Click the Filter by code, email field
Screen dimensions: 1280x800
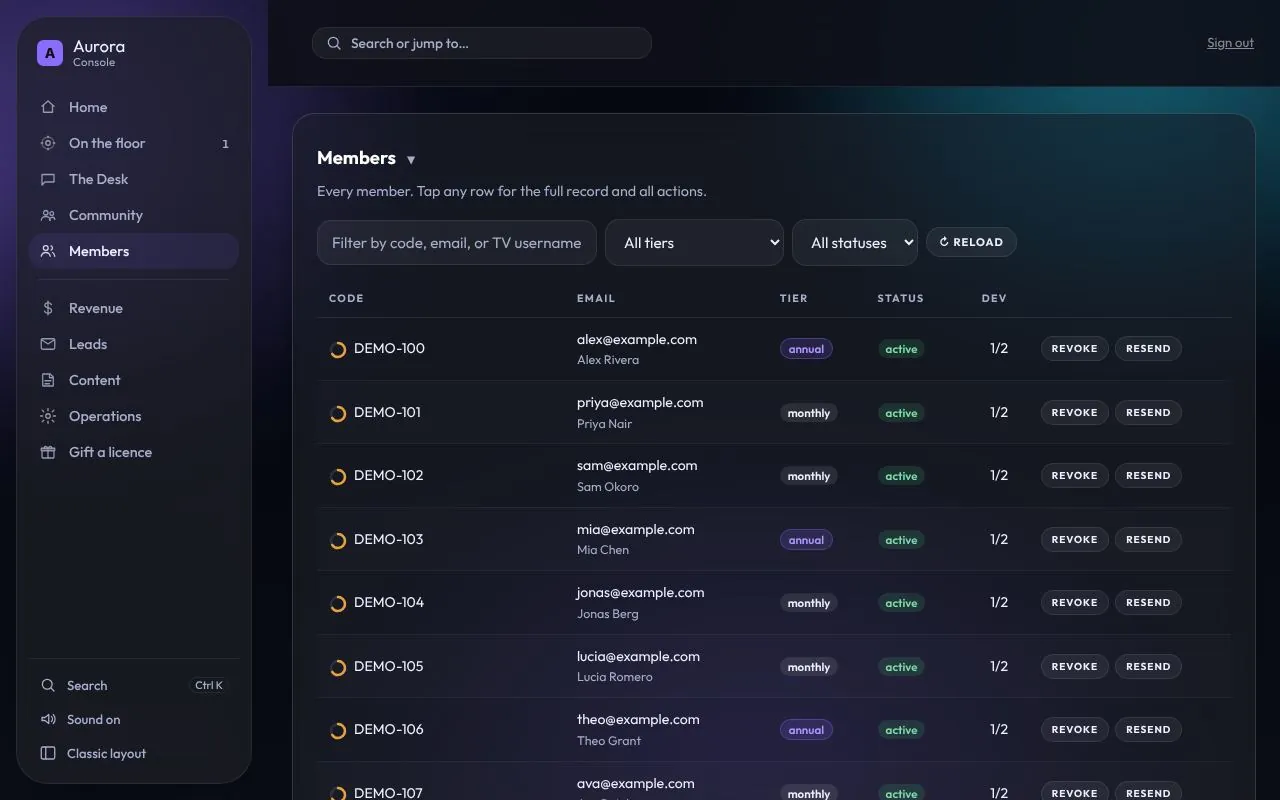457,243
